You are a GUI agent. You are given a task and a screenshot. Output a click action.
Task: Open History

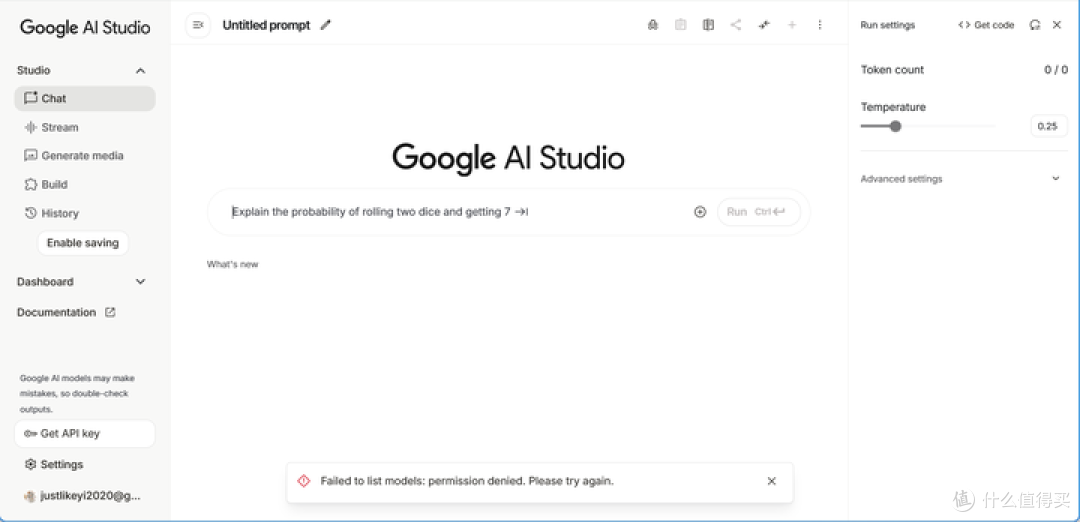85,213
